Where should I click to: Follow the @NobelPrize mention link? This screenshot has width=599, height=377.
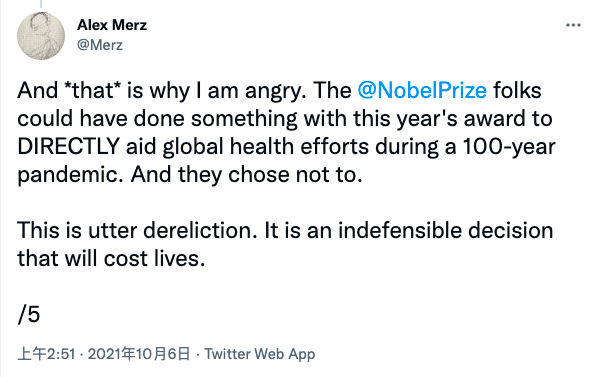[422, 91]
